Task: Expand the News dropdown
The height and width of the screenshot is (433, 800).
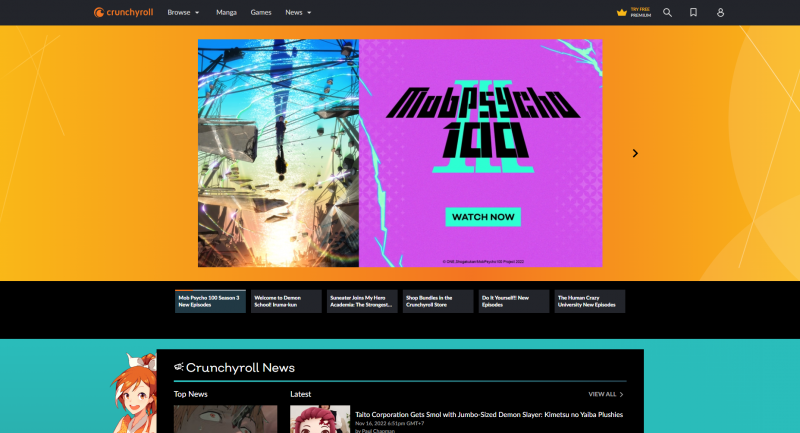Action: 298,12
